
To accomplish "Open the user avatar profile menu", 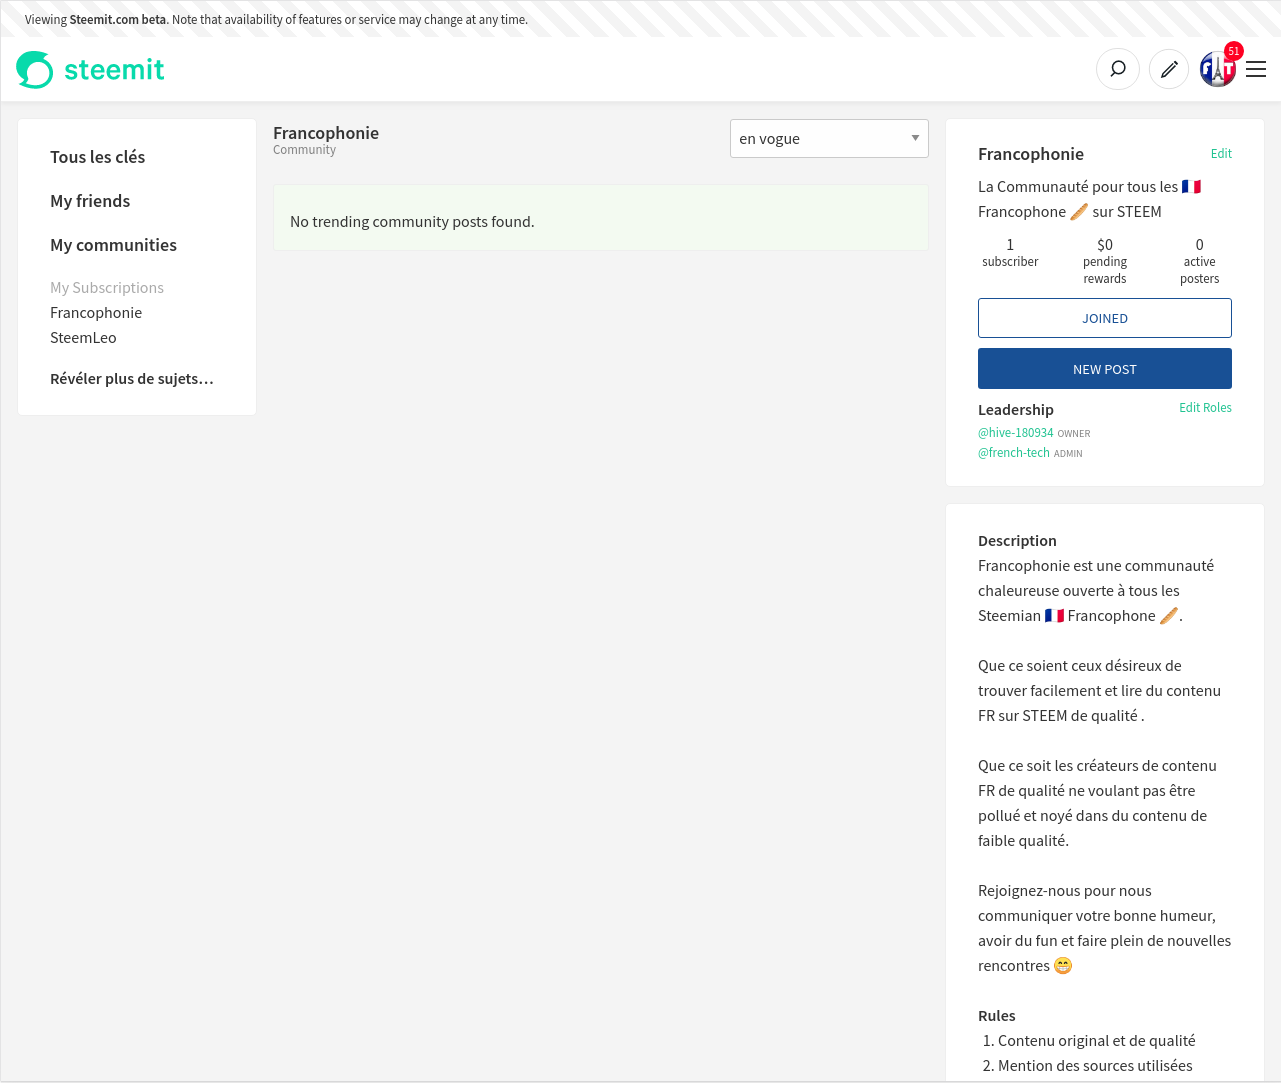I will (x=1217, y=69).
